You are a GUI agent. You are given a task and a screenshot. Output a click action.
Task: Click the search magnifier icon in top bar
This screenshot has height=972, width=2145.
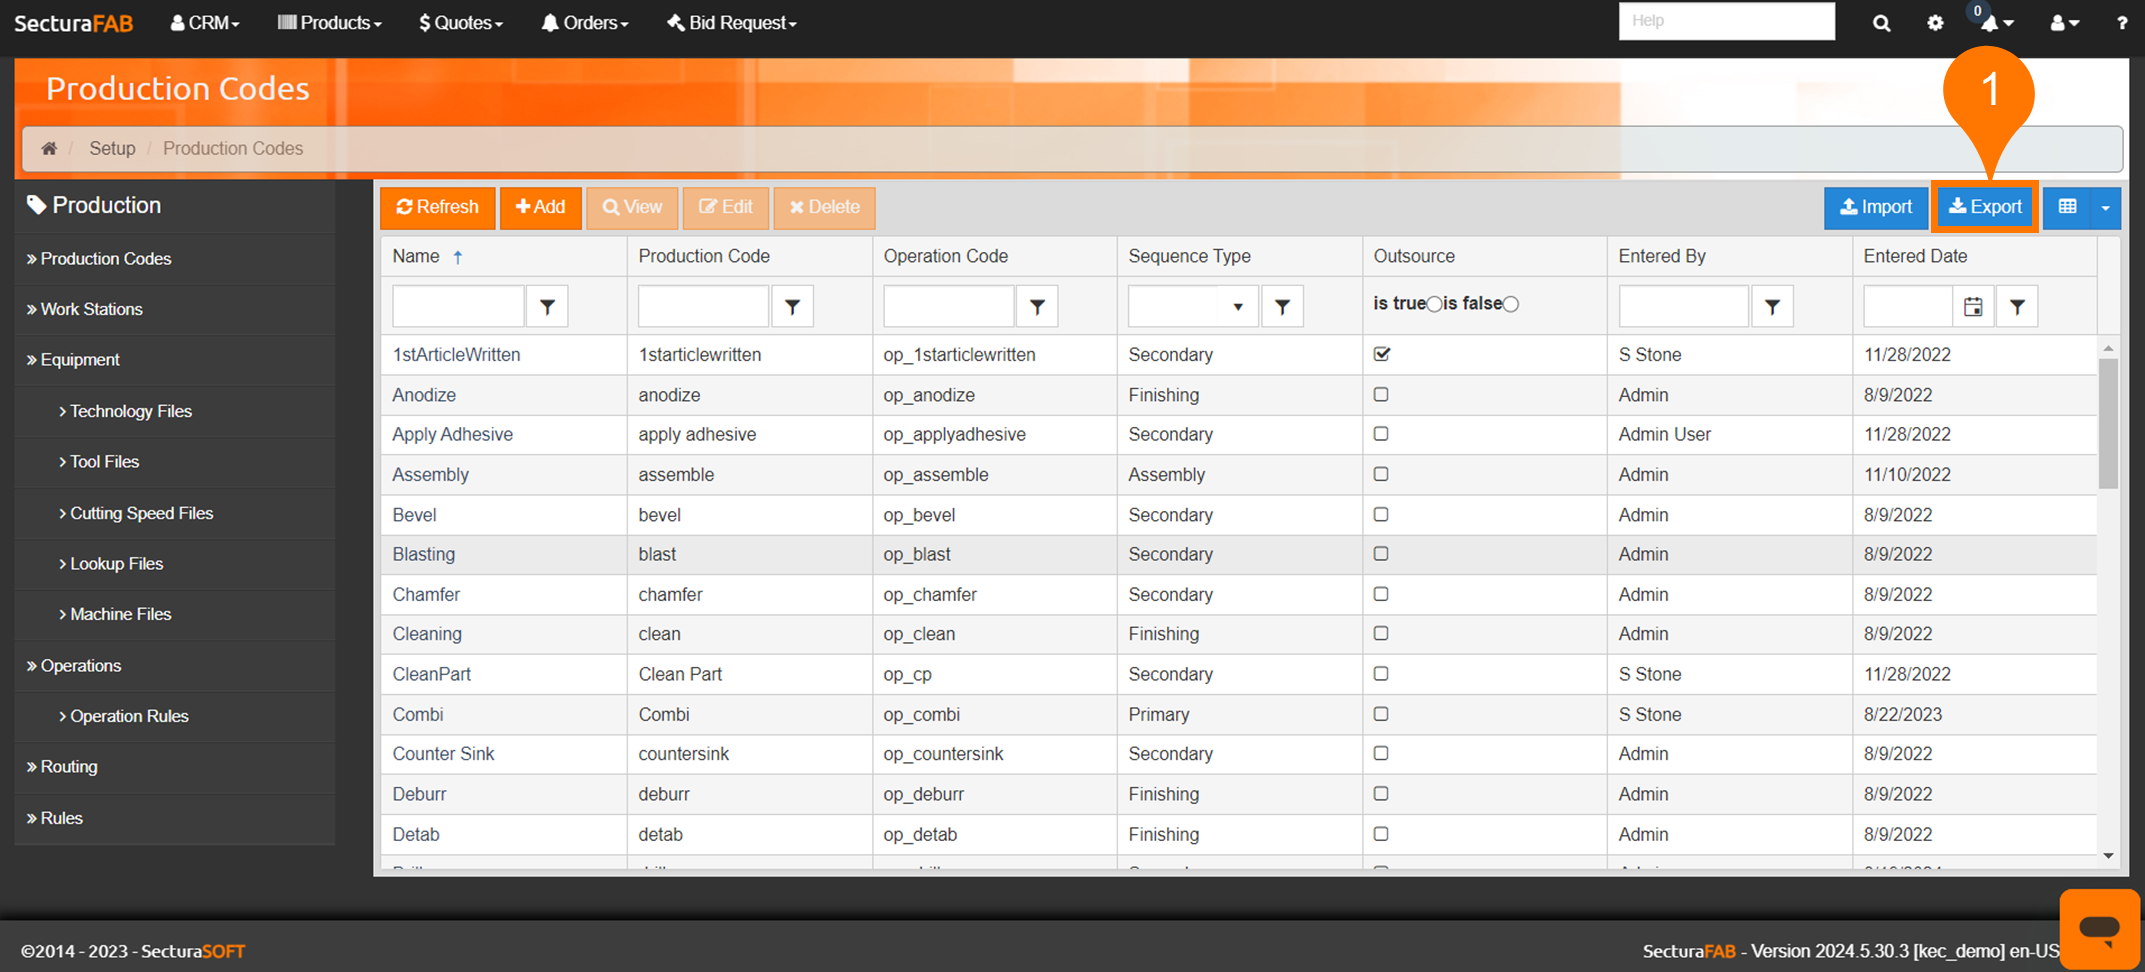1881,23
